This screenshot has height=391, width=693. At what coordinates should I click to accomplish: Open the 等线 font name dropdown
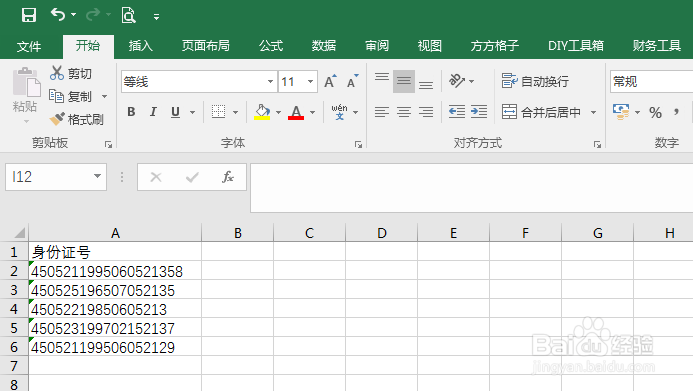pyautogui.click(x=270, y=82)
